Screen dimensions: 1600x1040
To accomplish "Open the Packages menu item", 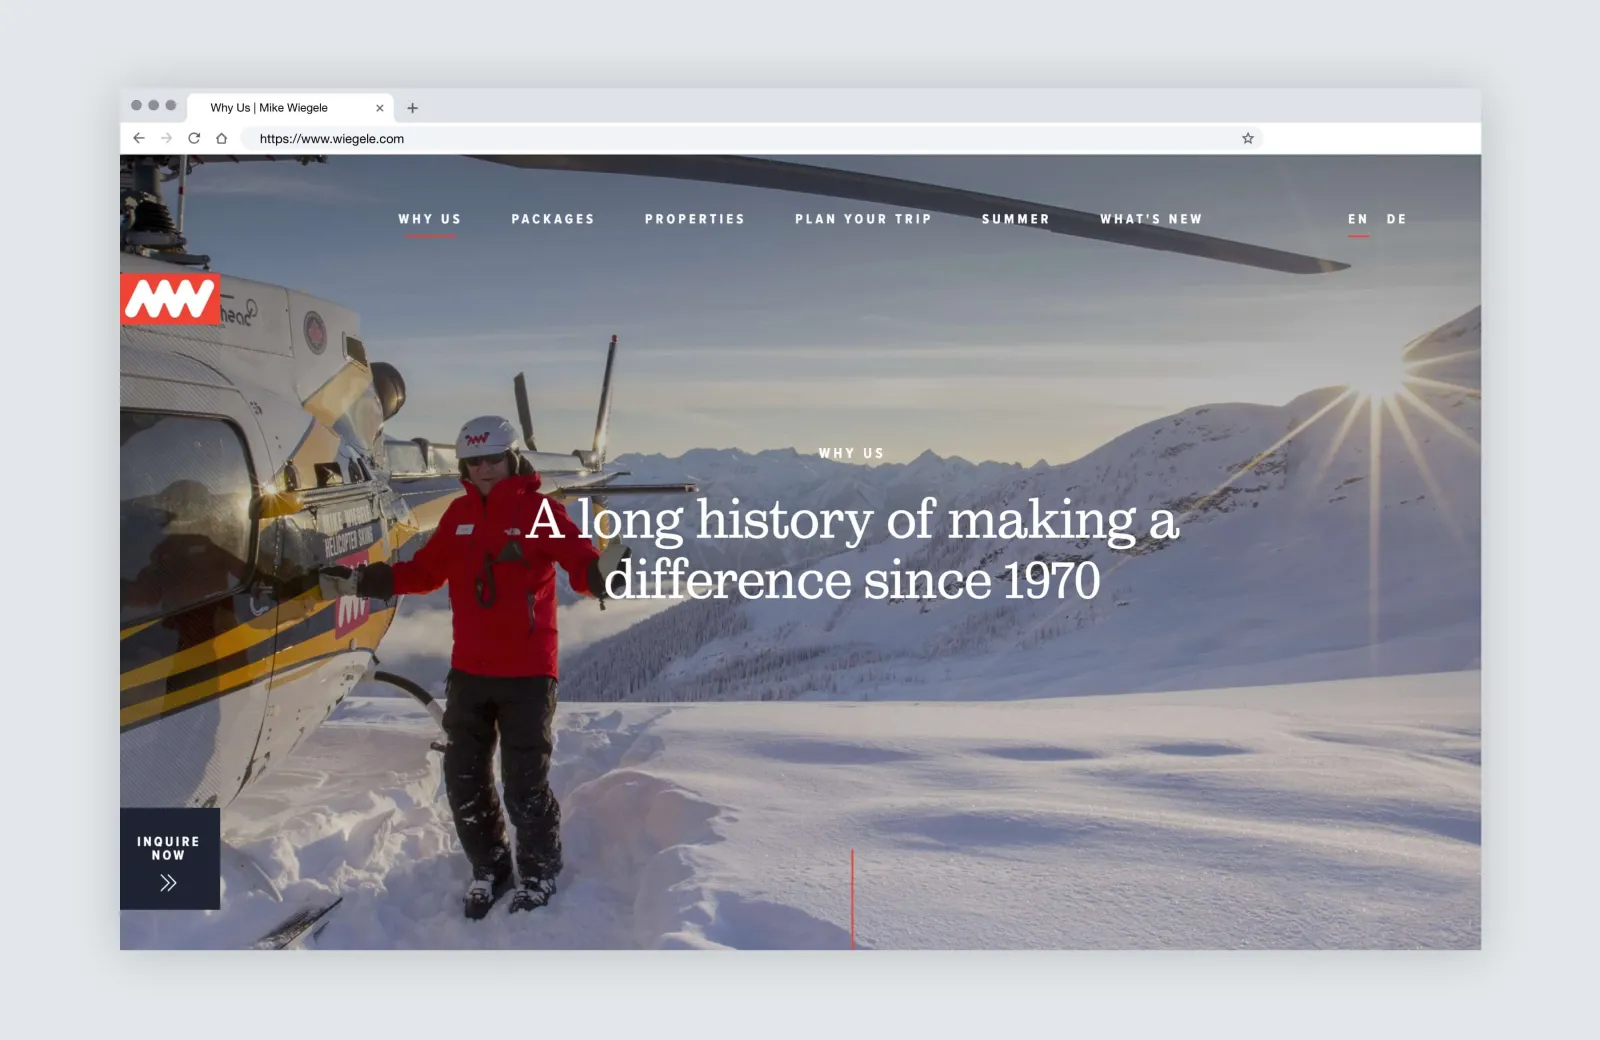I will click(x=553, y=219).
